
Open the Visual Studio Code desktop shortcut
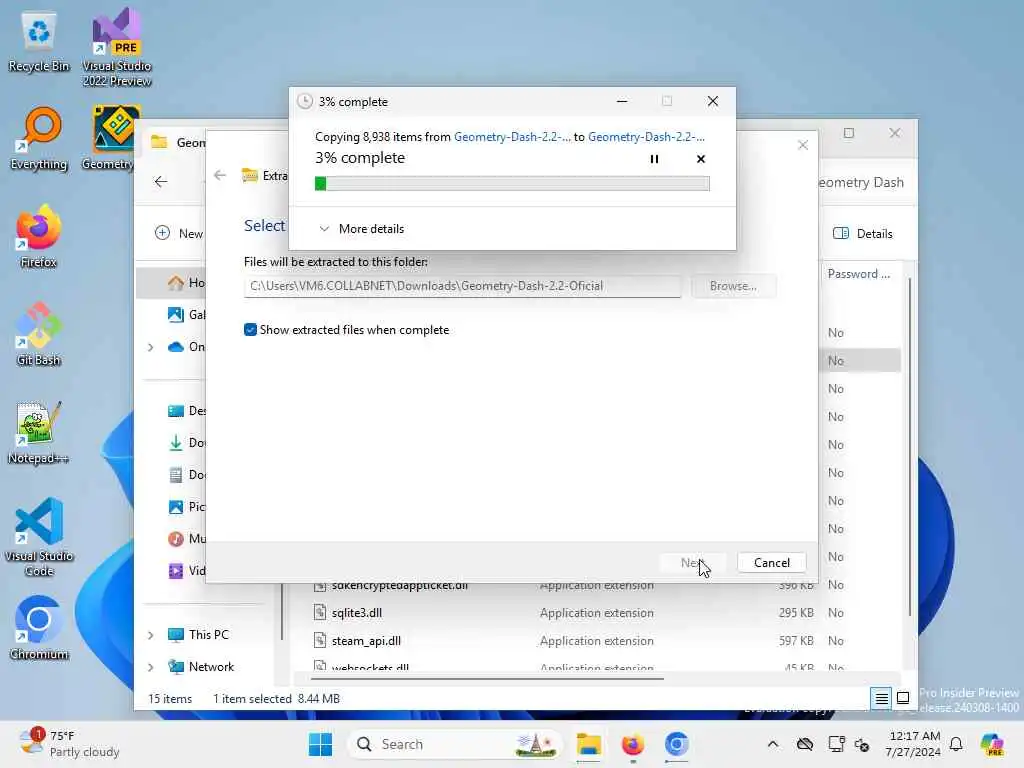point(39,537)
